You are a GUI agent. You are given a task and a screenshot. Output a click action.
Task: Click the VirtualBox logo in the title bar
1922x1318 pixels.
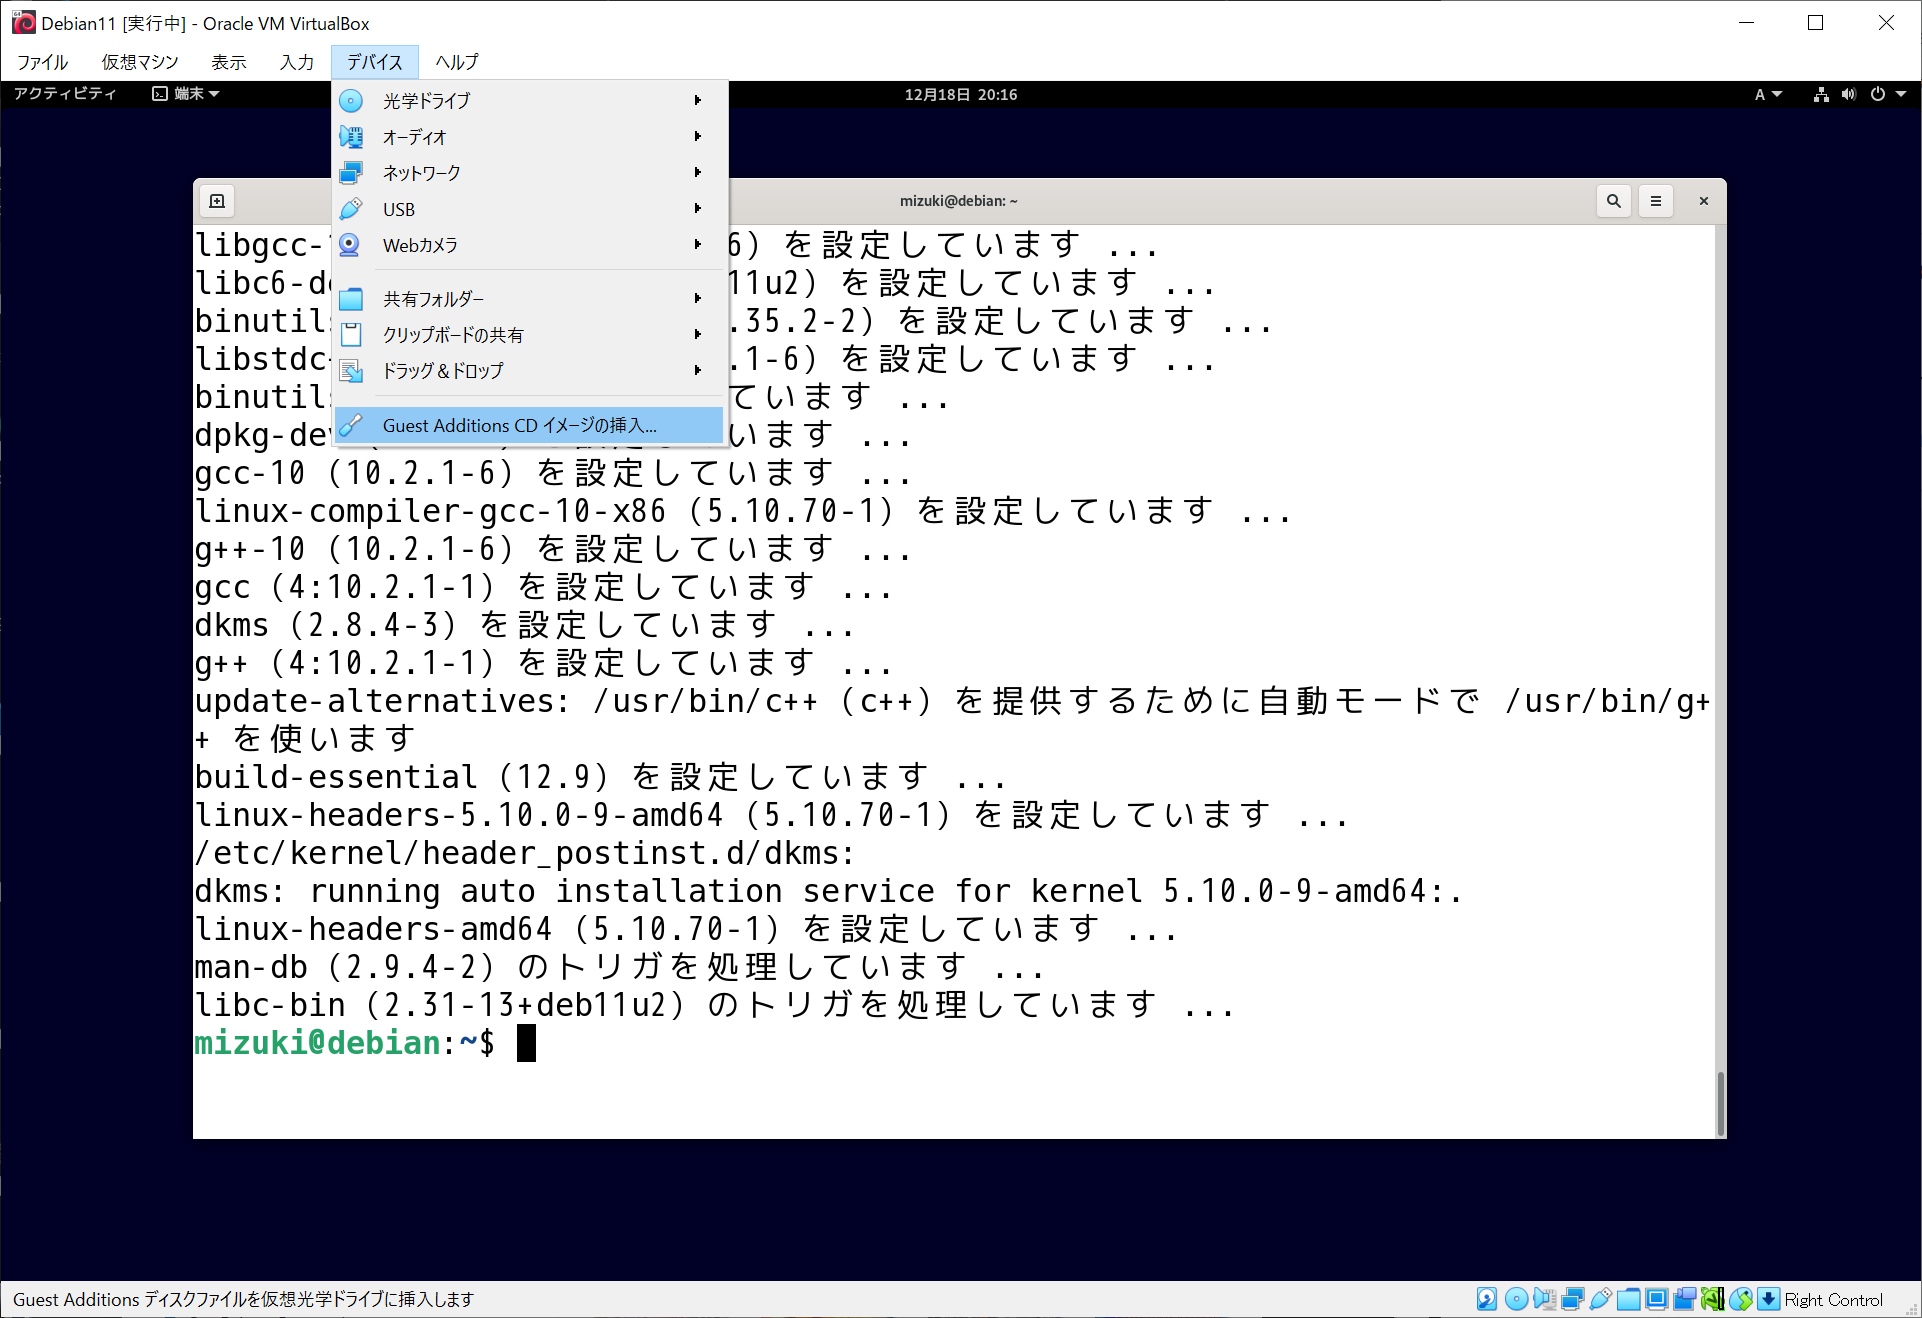click(24, 22)
